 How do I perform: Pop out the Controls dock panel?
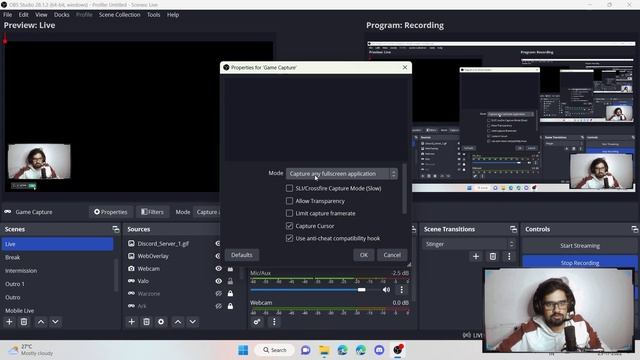pos(634,229)
